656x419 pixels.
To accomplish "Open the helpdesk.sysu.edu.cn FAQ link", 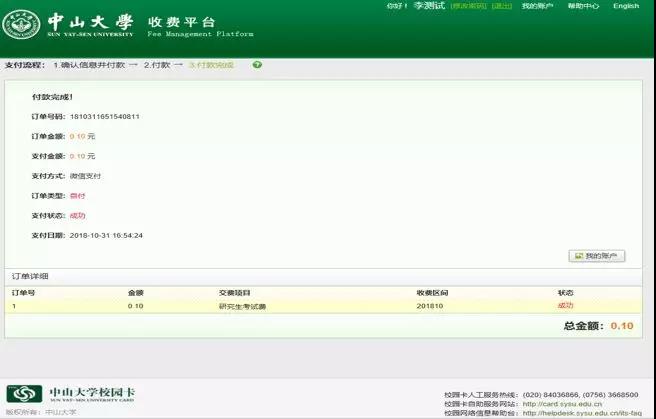I will pos(582,412).
